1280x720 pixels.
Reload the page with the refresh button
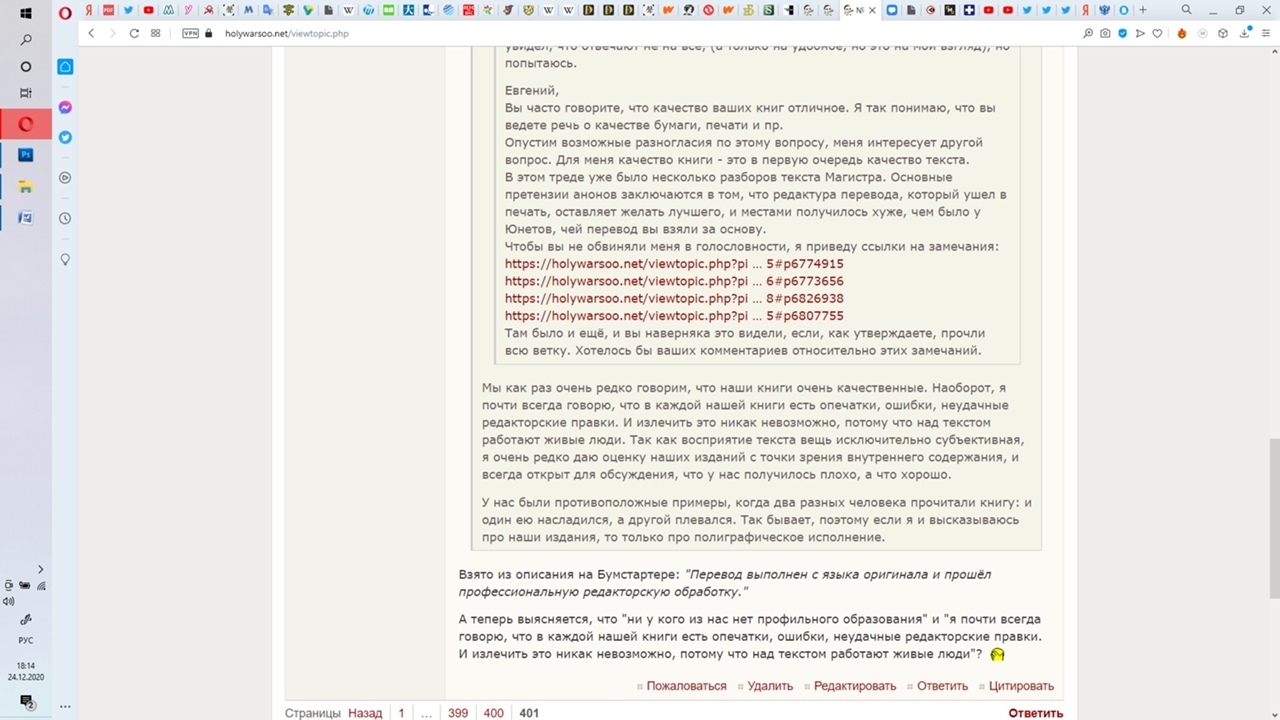(x=134, y=33)
